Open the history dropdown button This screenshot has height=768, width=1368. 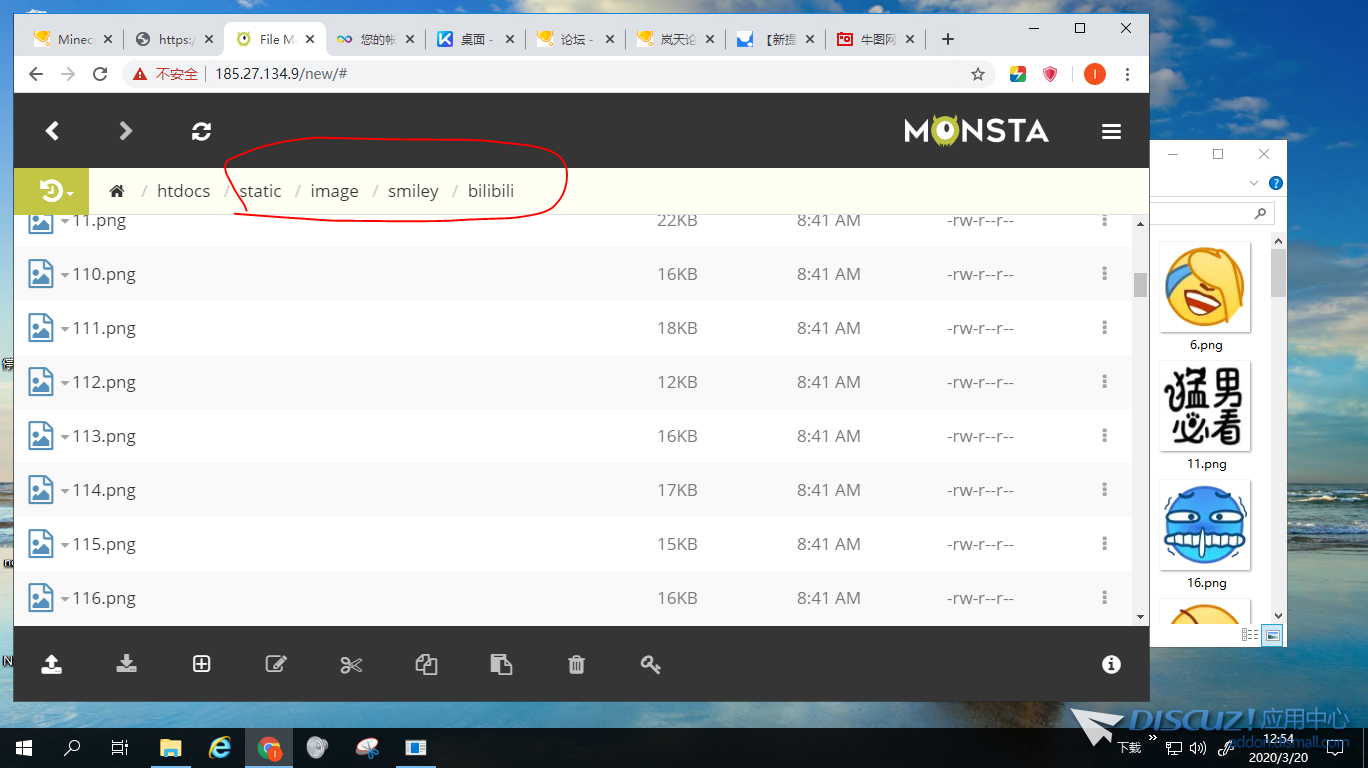(51, 191)
